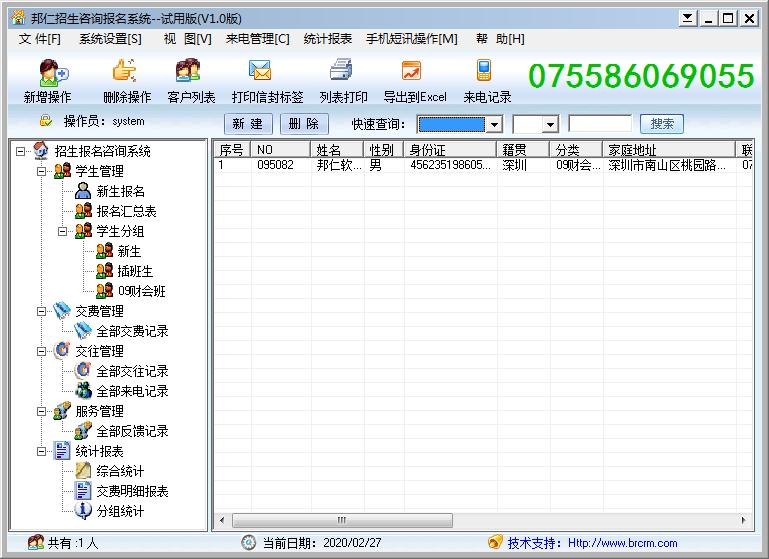Collapse the 学生分组 tree node
This screenshot has height=559, width=769.
pyautogui.click(x=62, y=231)
